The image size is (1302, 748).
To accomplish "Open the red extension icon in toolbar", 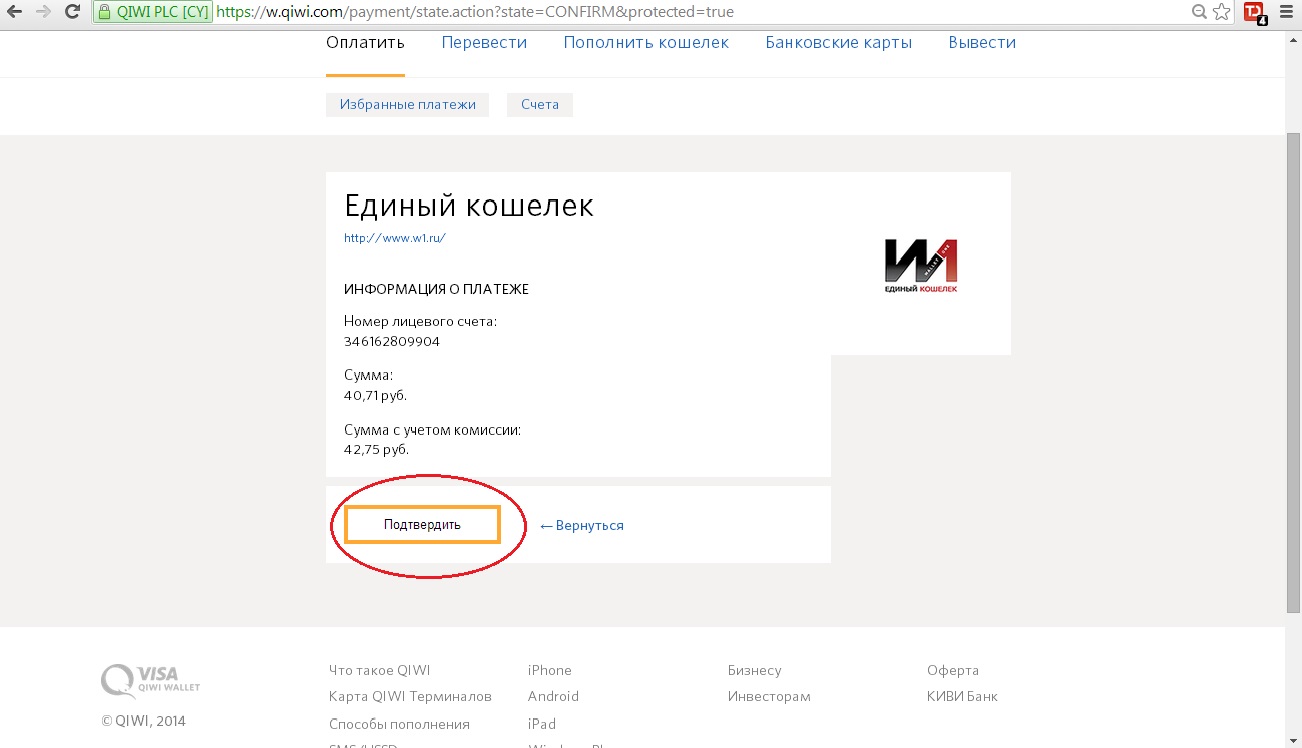I will [1254, 12].
